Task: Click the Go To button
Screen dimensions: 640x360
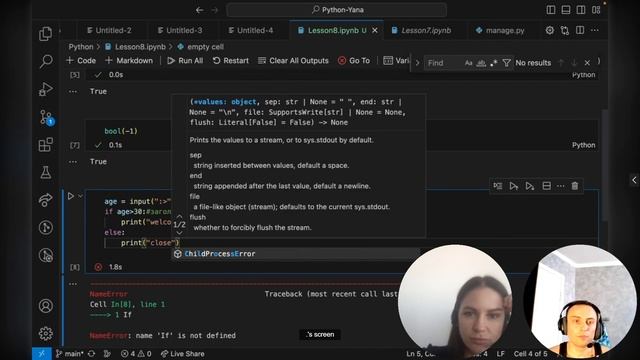Action: tap(354, 60)
